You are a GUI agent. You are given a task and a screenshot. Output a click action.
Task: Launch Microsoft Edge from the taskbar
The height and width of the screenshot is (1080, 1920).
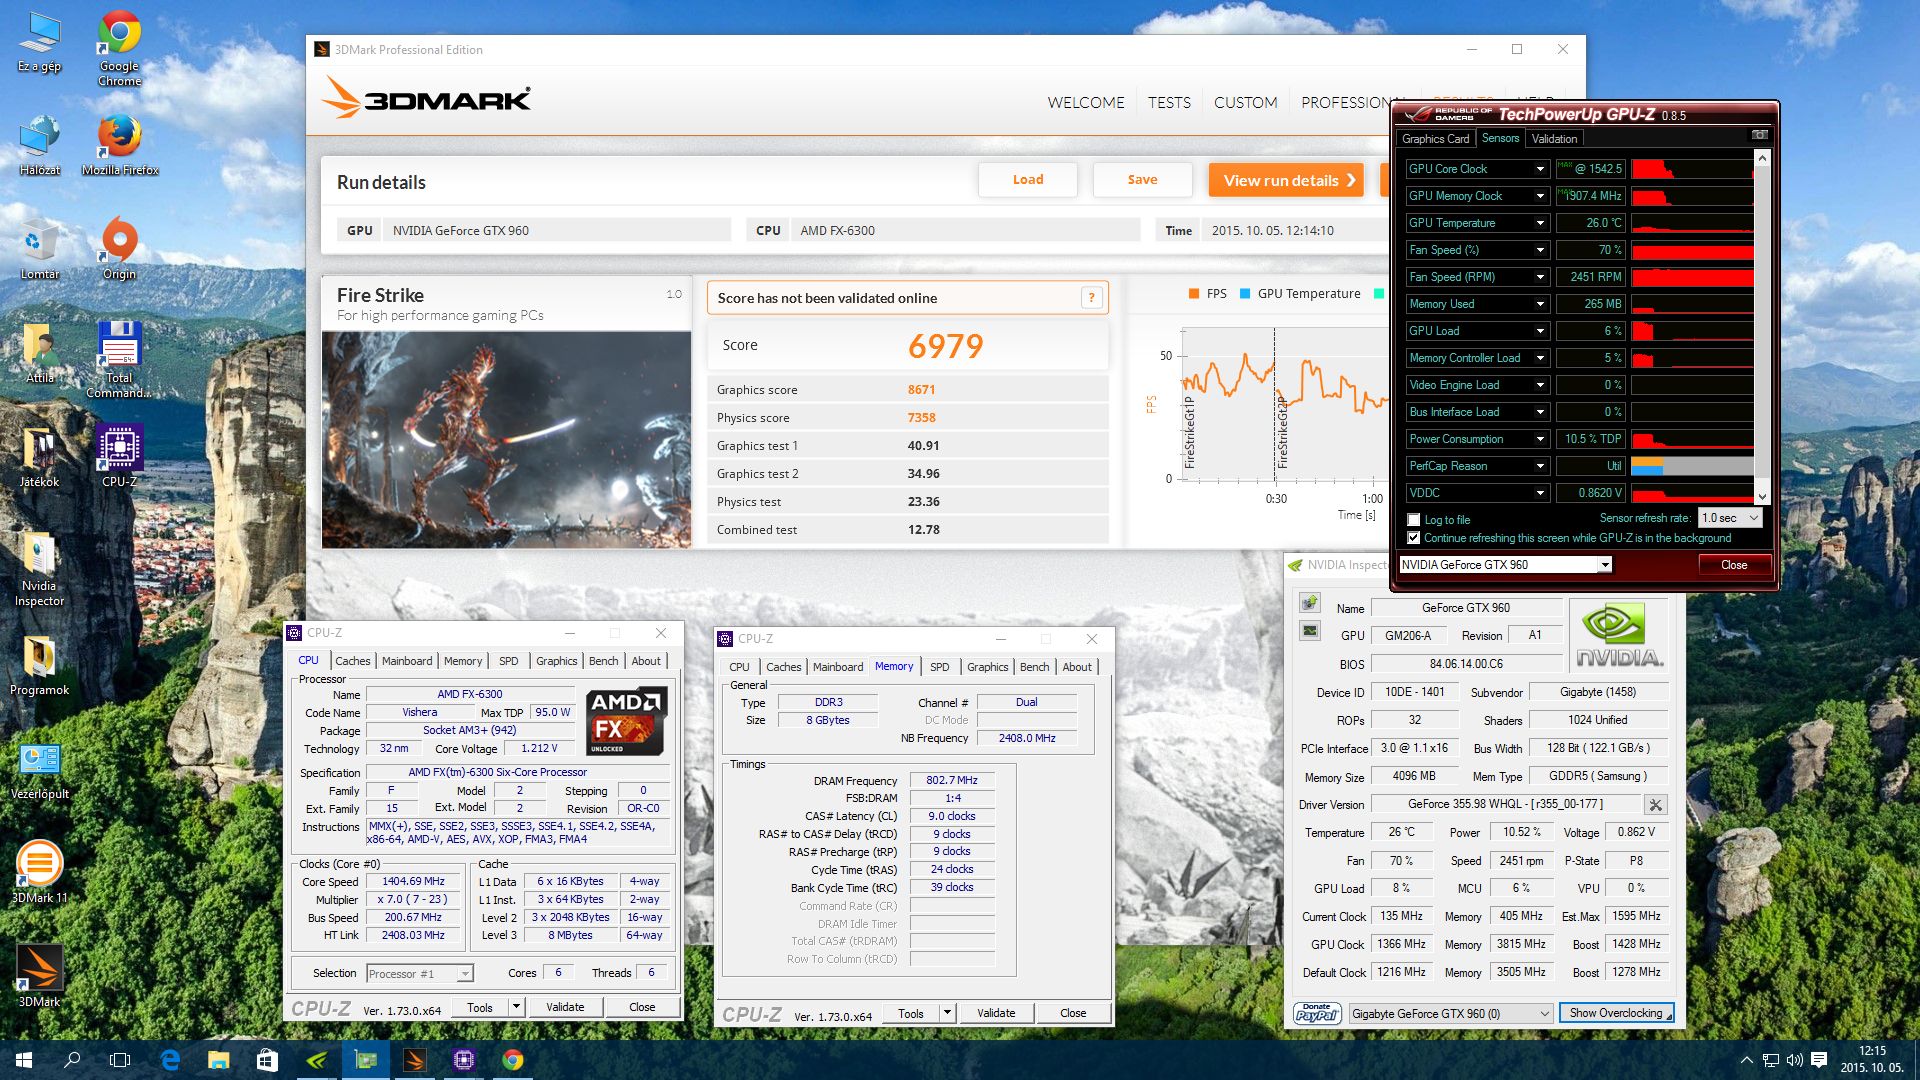point(170,1060)
